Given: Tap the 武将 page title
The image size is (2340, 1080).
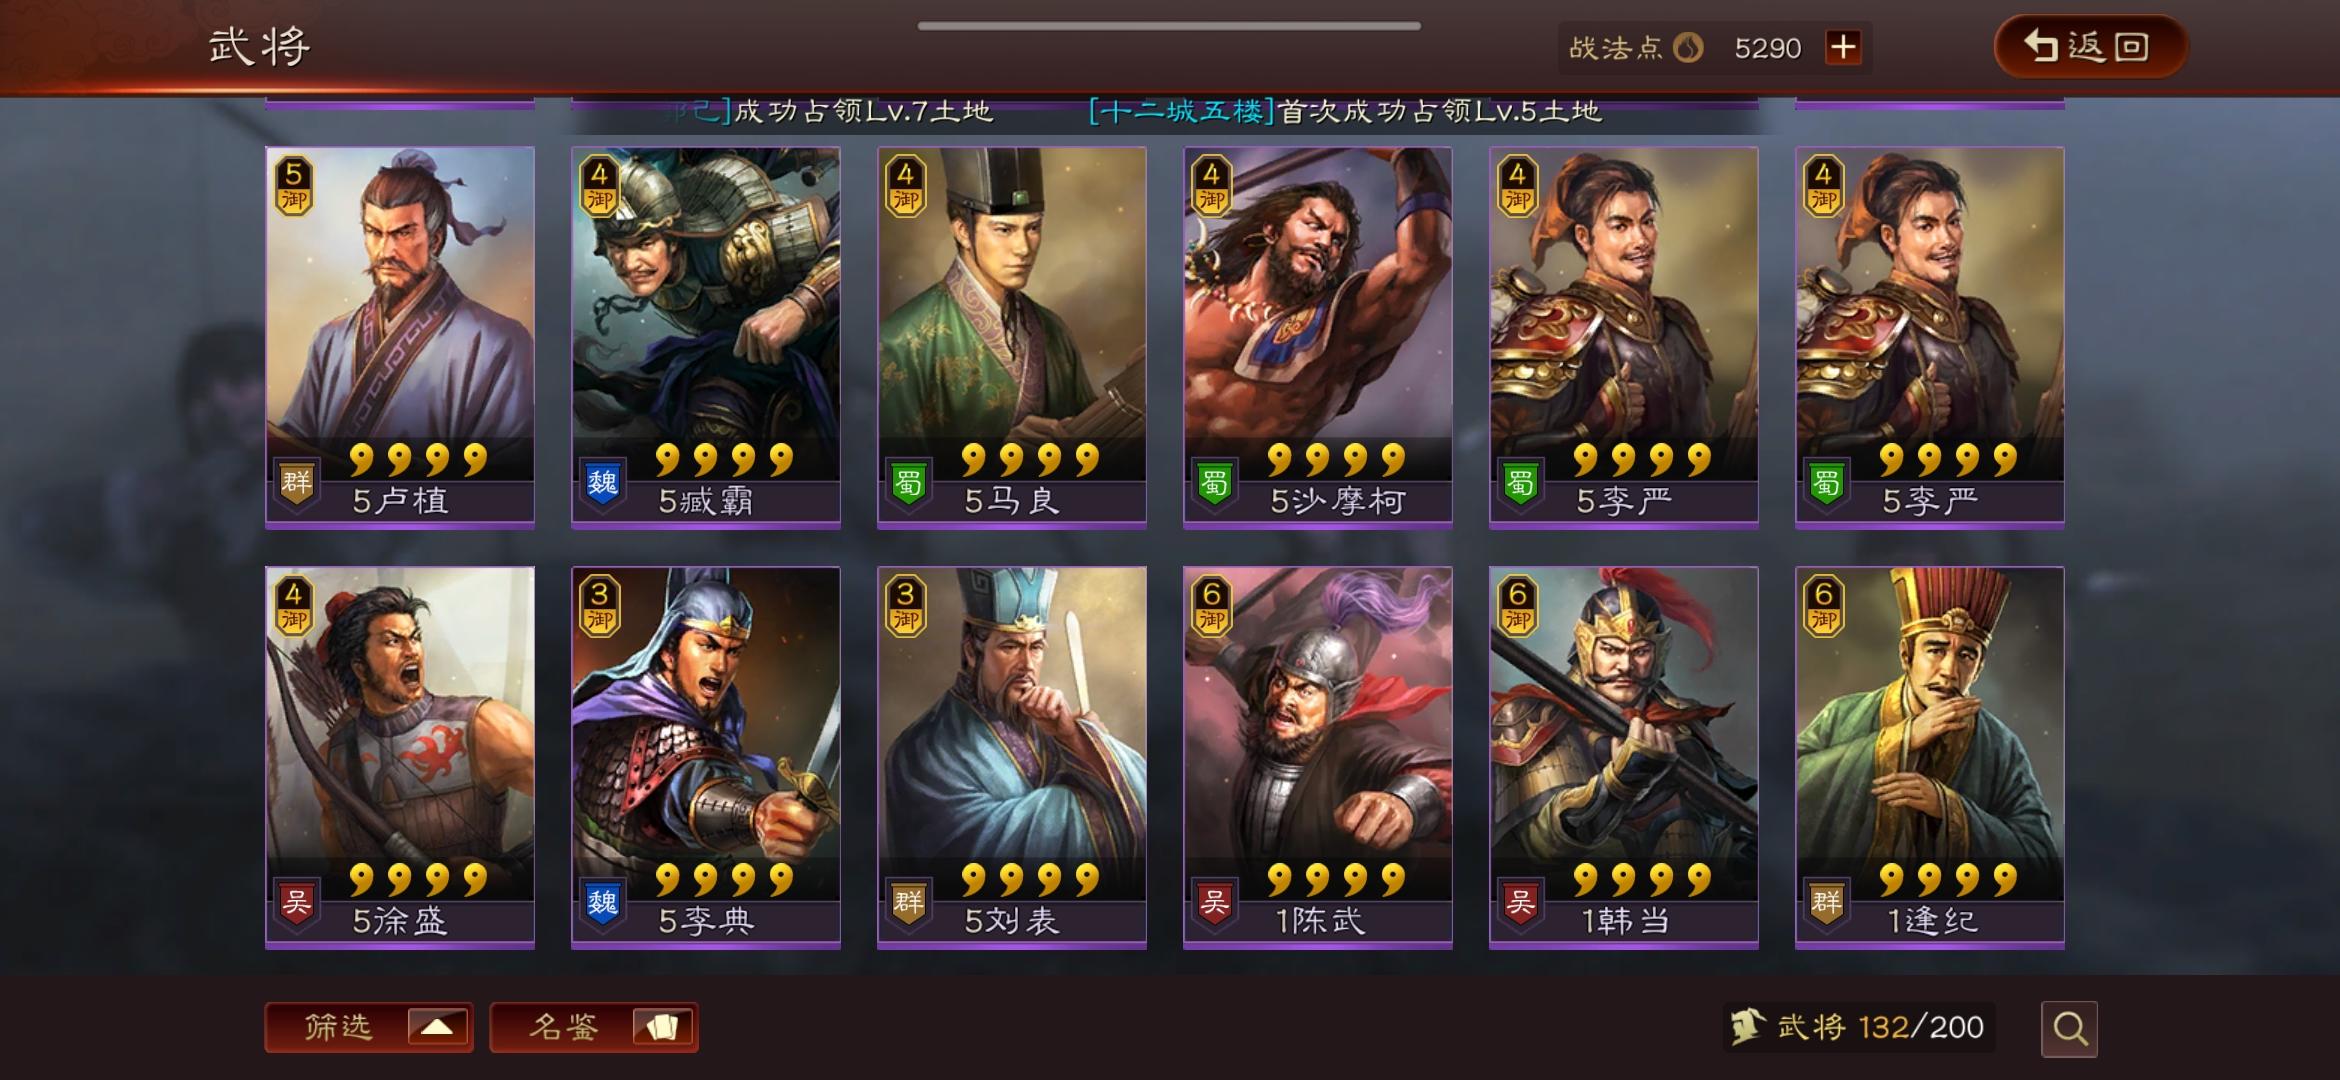Looking at the screenshot, I should click(x=260, y=46).
